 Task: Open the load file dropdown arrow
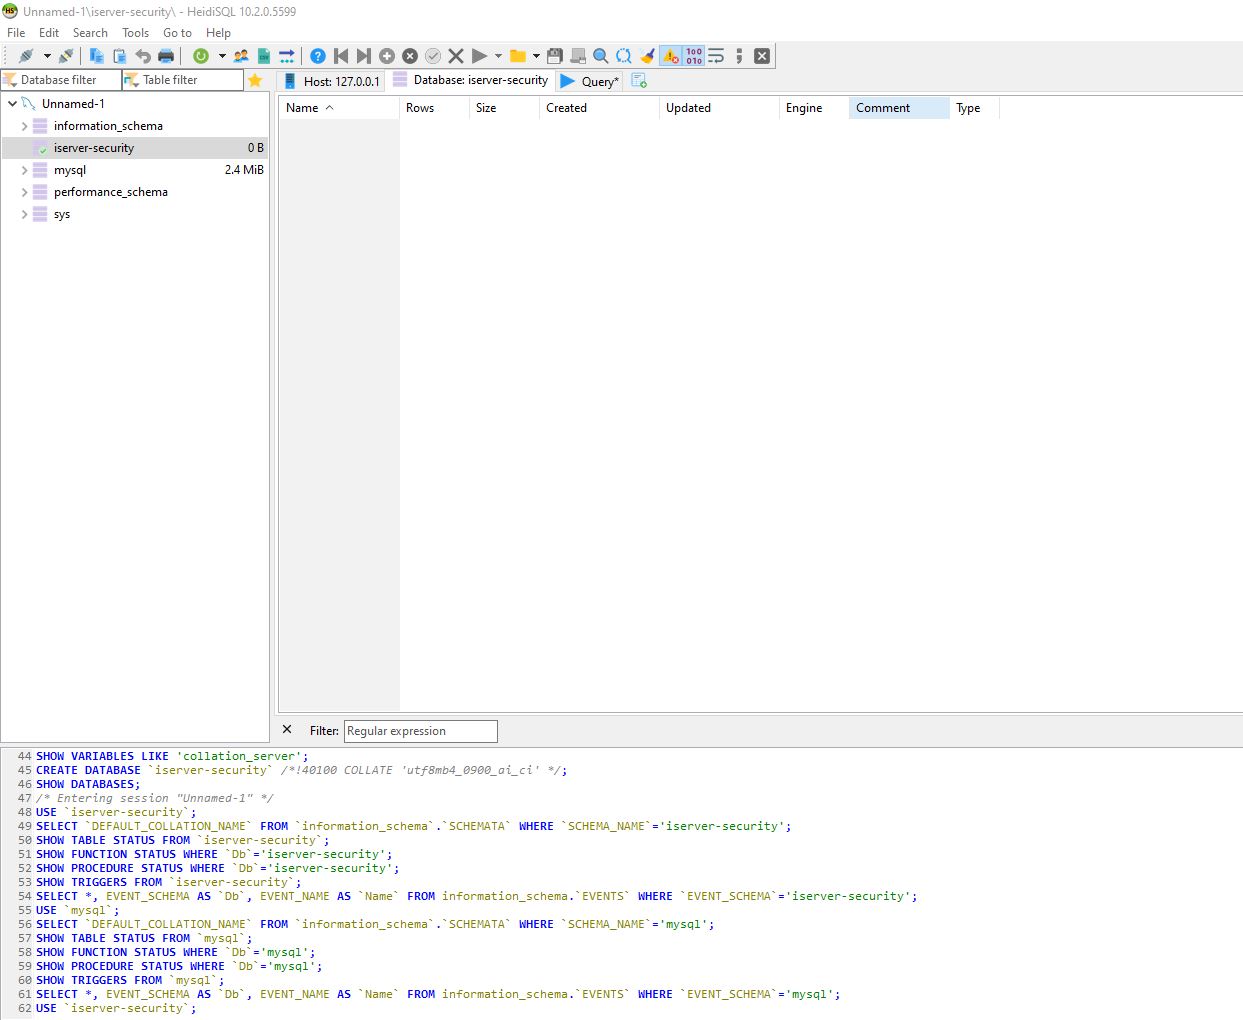[x=537, y=56]
